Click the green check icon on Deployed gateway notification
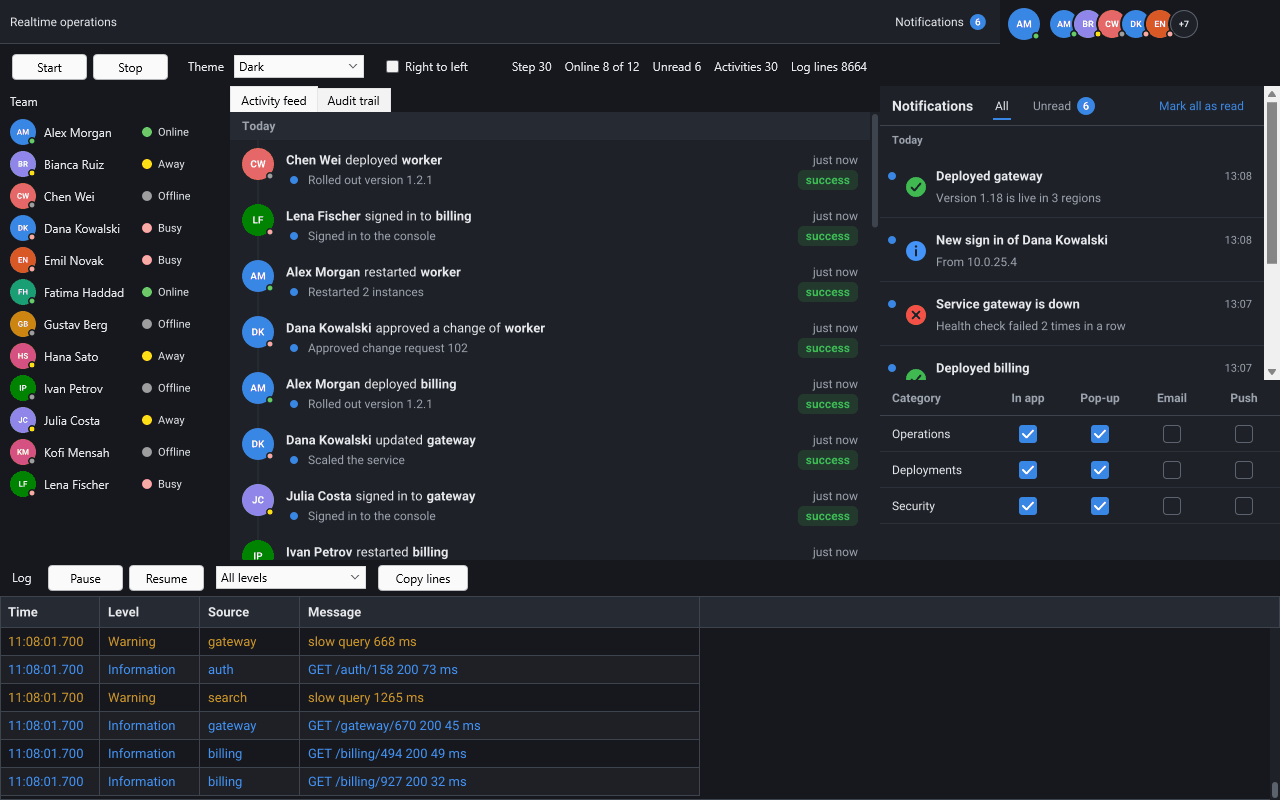Screen dimensions: 1280x800 915,187
